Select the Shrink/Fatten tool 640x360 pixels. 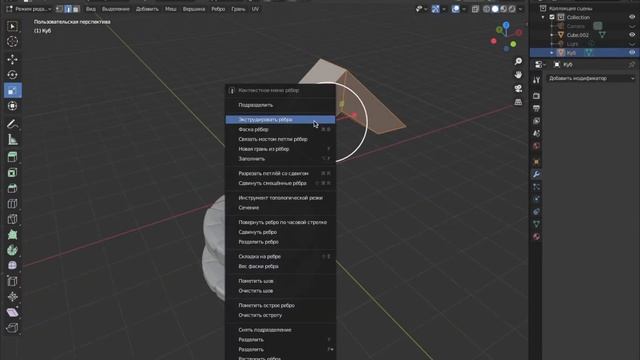point(12,297)
